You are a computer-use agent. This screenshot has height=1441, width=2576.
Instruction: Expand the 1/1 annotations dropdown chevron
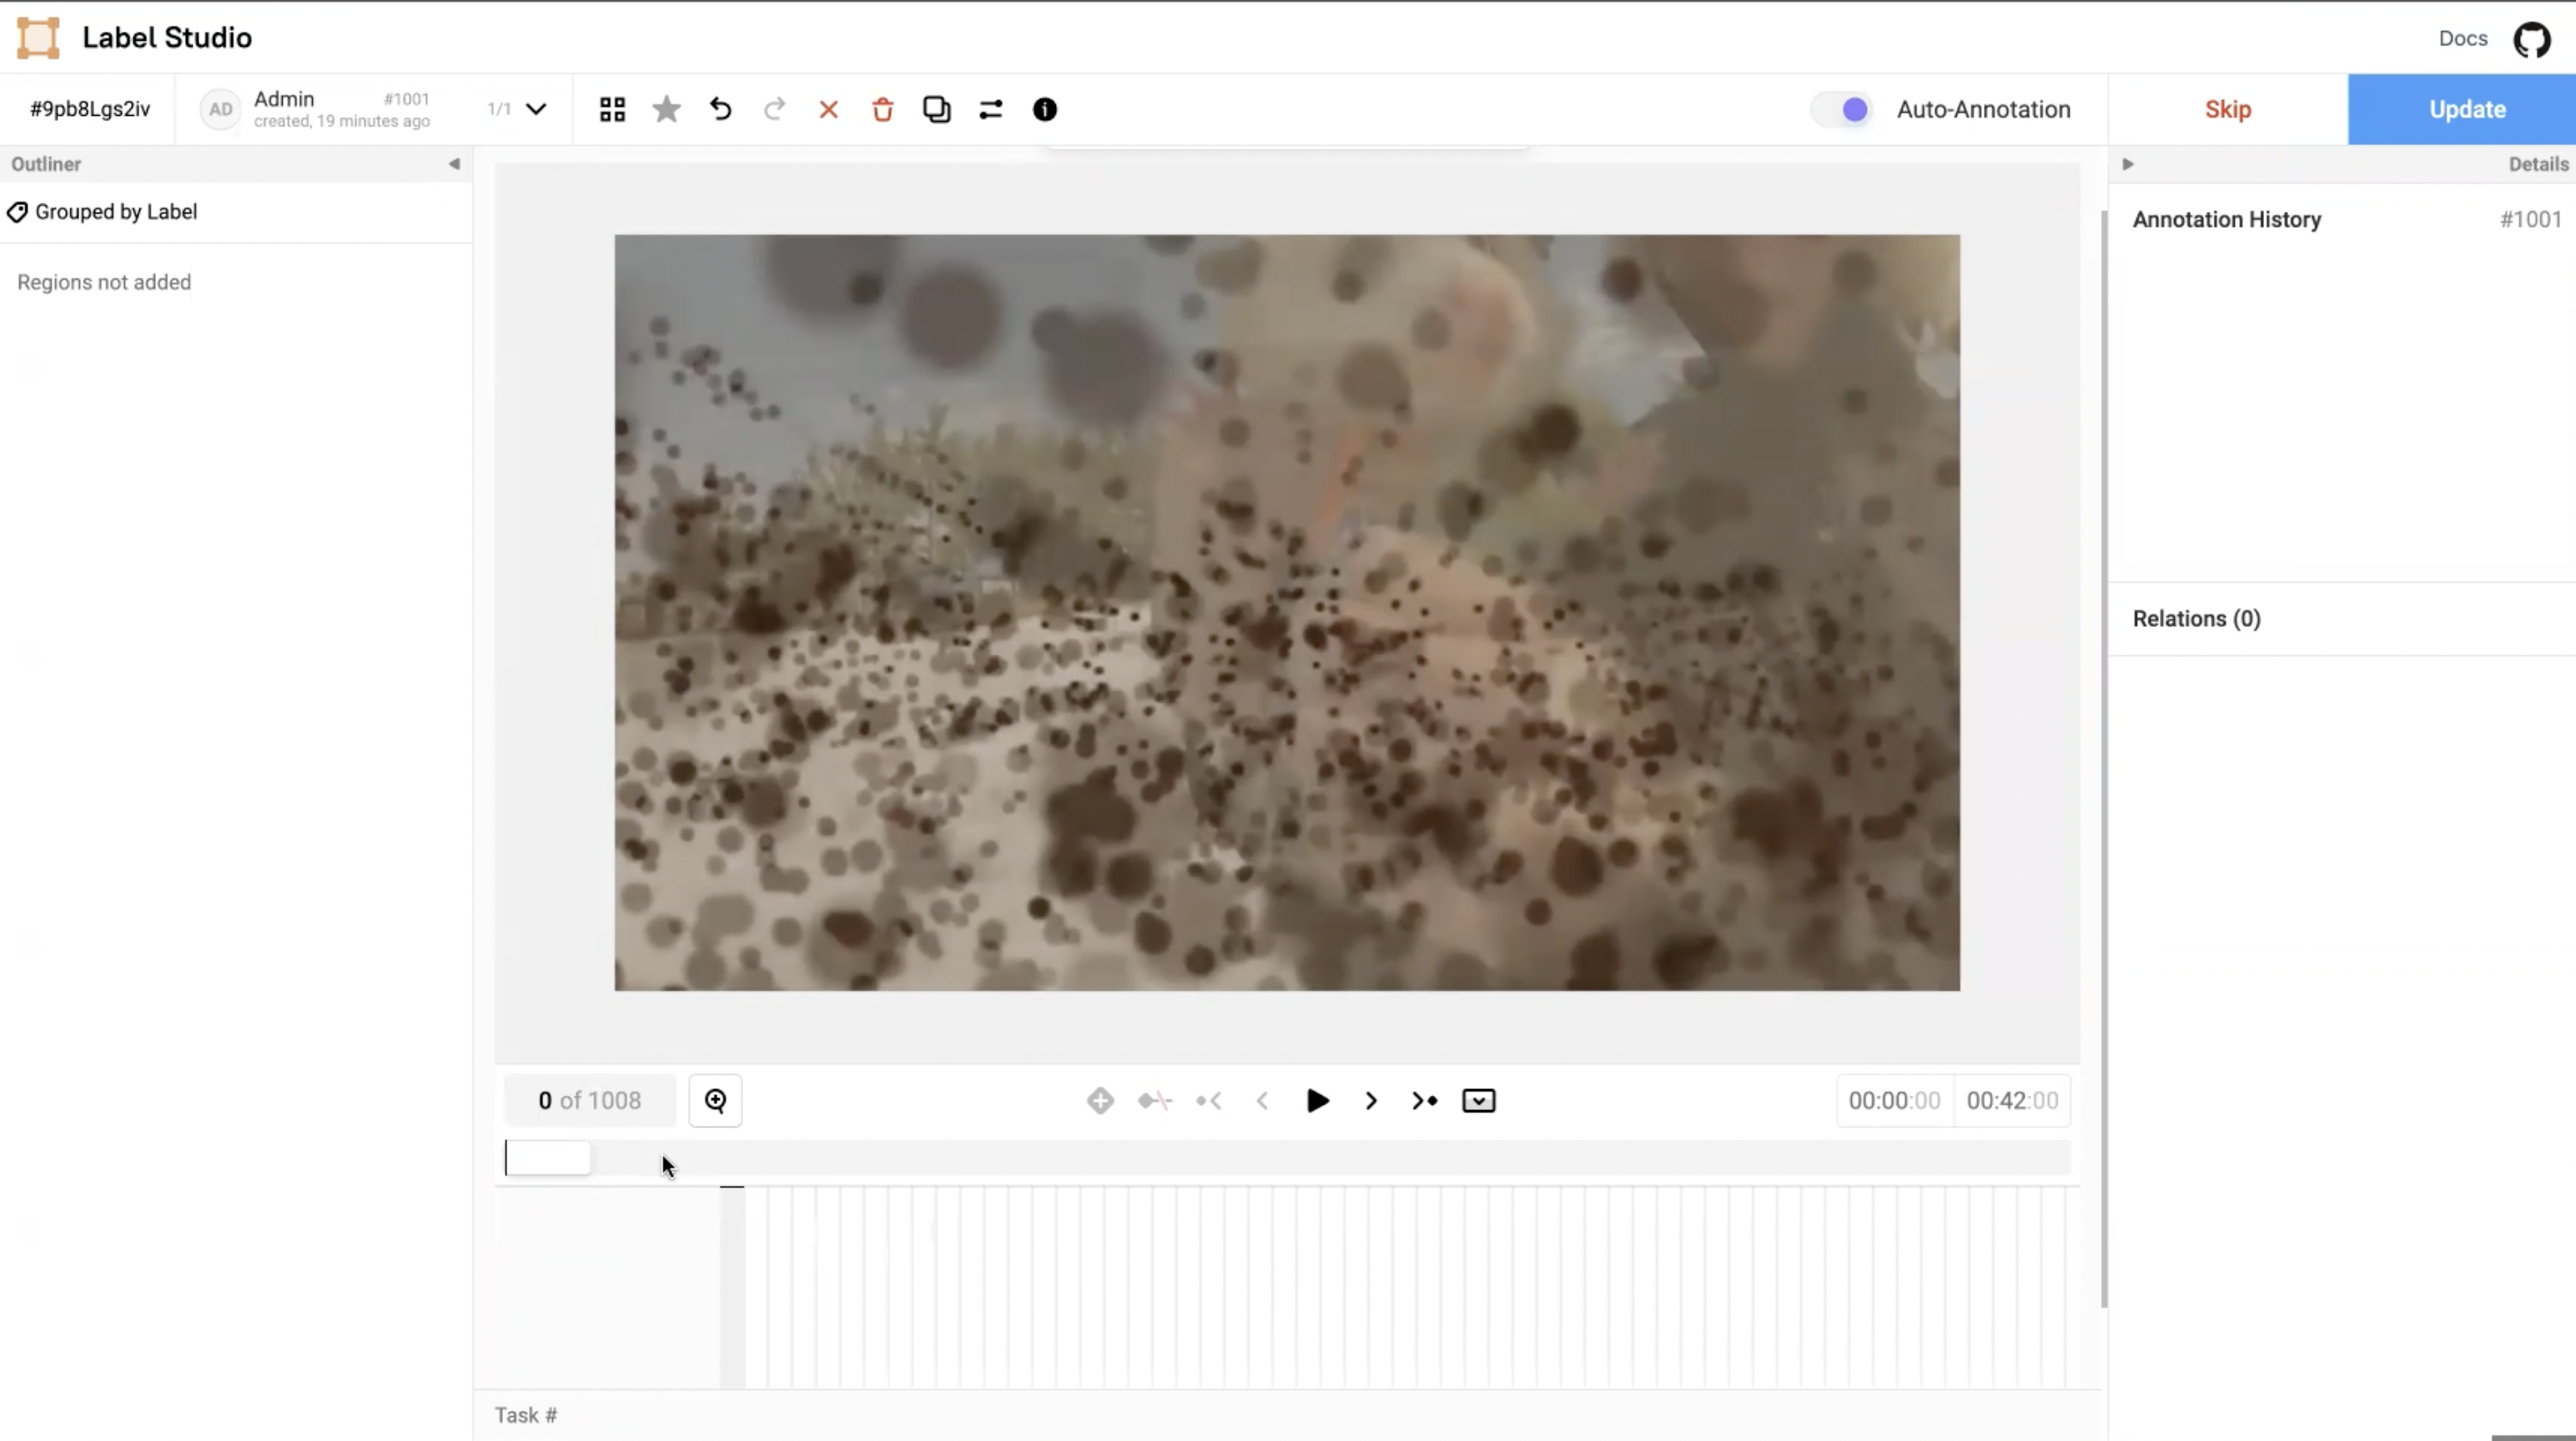pos(536,109)
